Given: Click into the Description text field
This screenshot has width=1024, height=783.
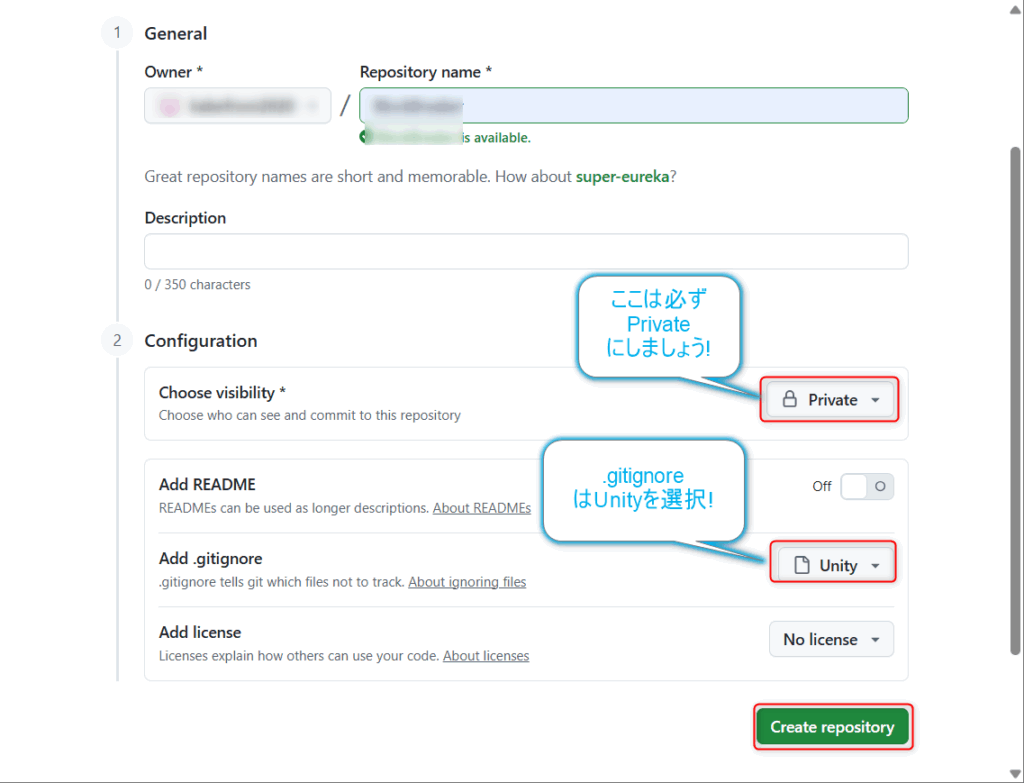Looking at the screenshot, I should pyautogui.click(x=526, y=251).
